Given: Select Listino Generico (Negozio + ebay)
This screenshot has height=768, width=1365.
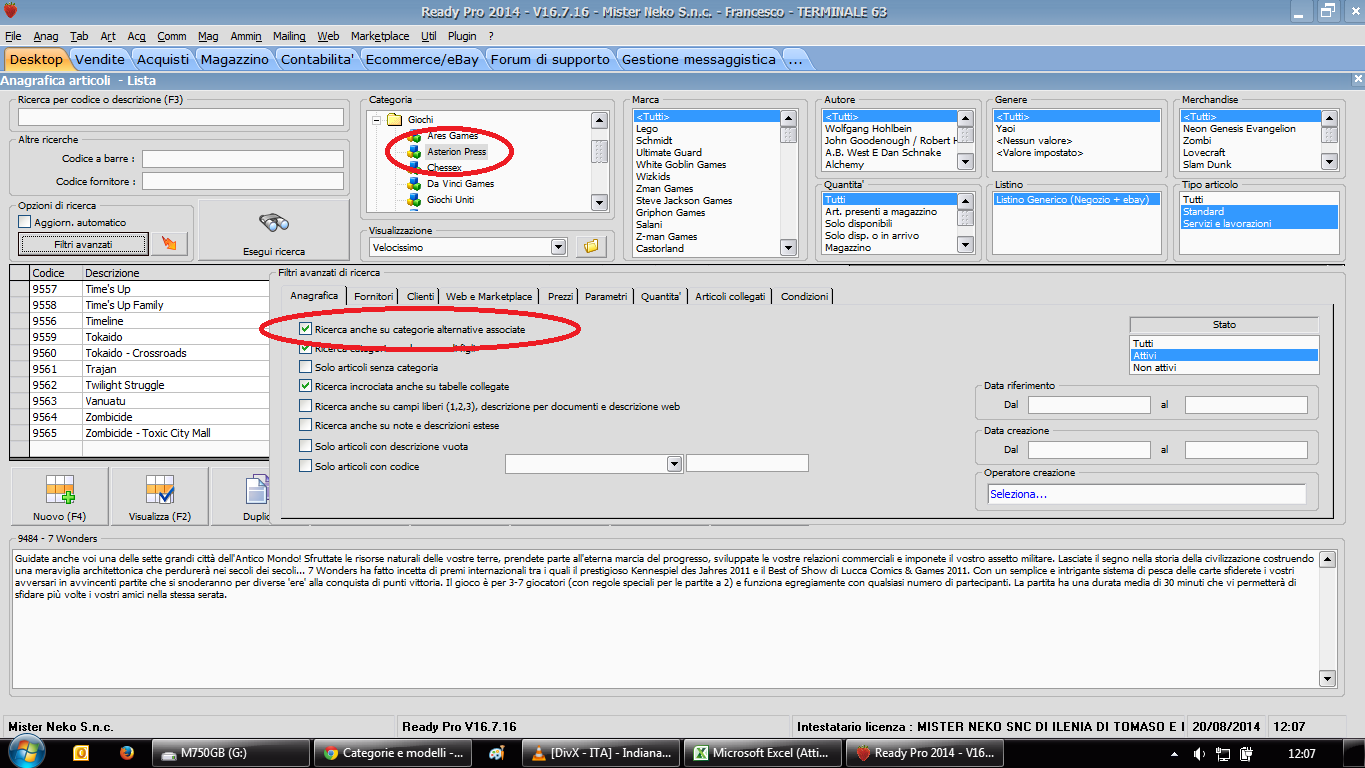Looking at the screenshot, I should coord(1077,200).
